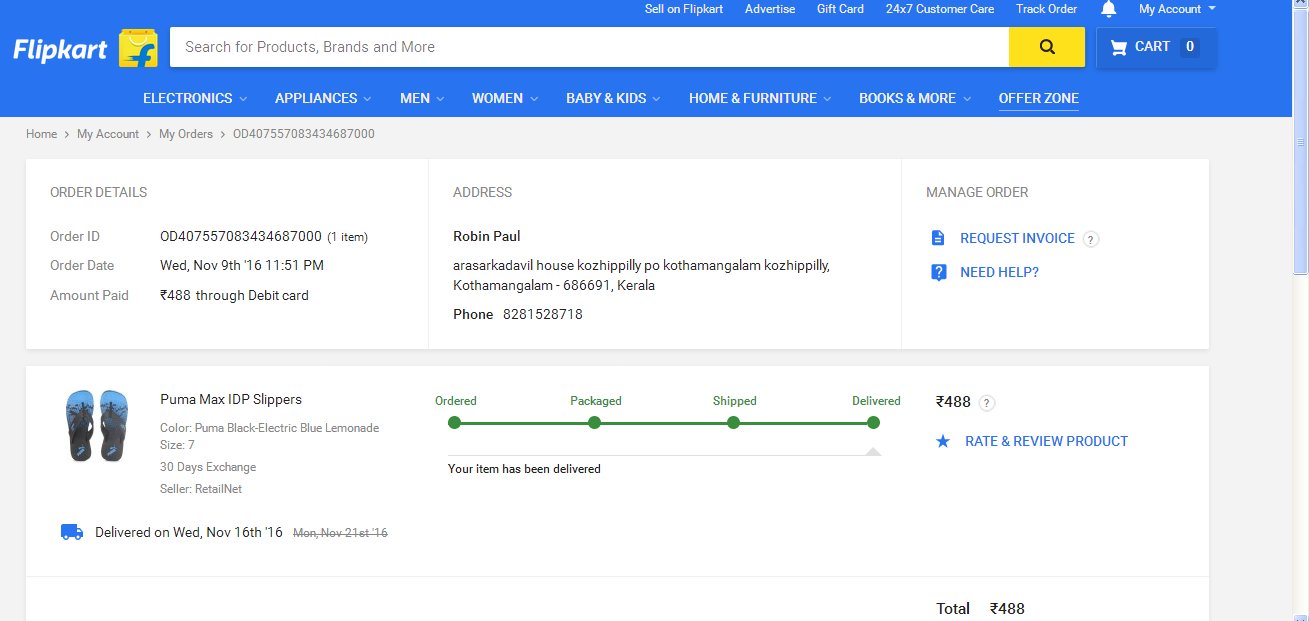Go to My Account in breadcrumb
Image resolution: width=1309 pixels, height=621 pixels.
(x=108, y=134)
